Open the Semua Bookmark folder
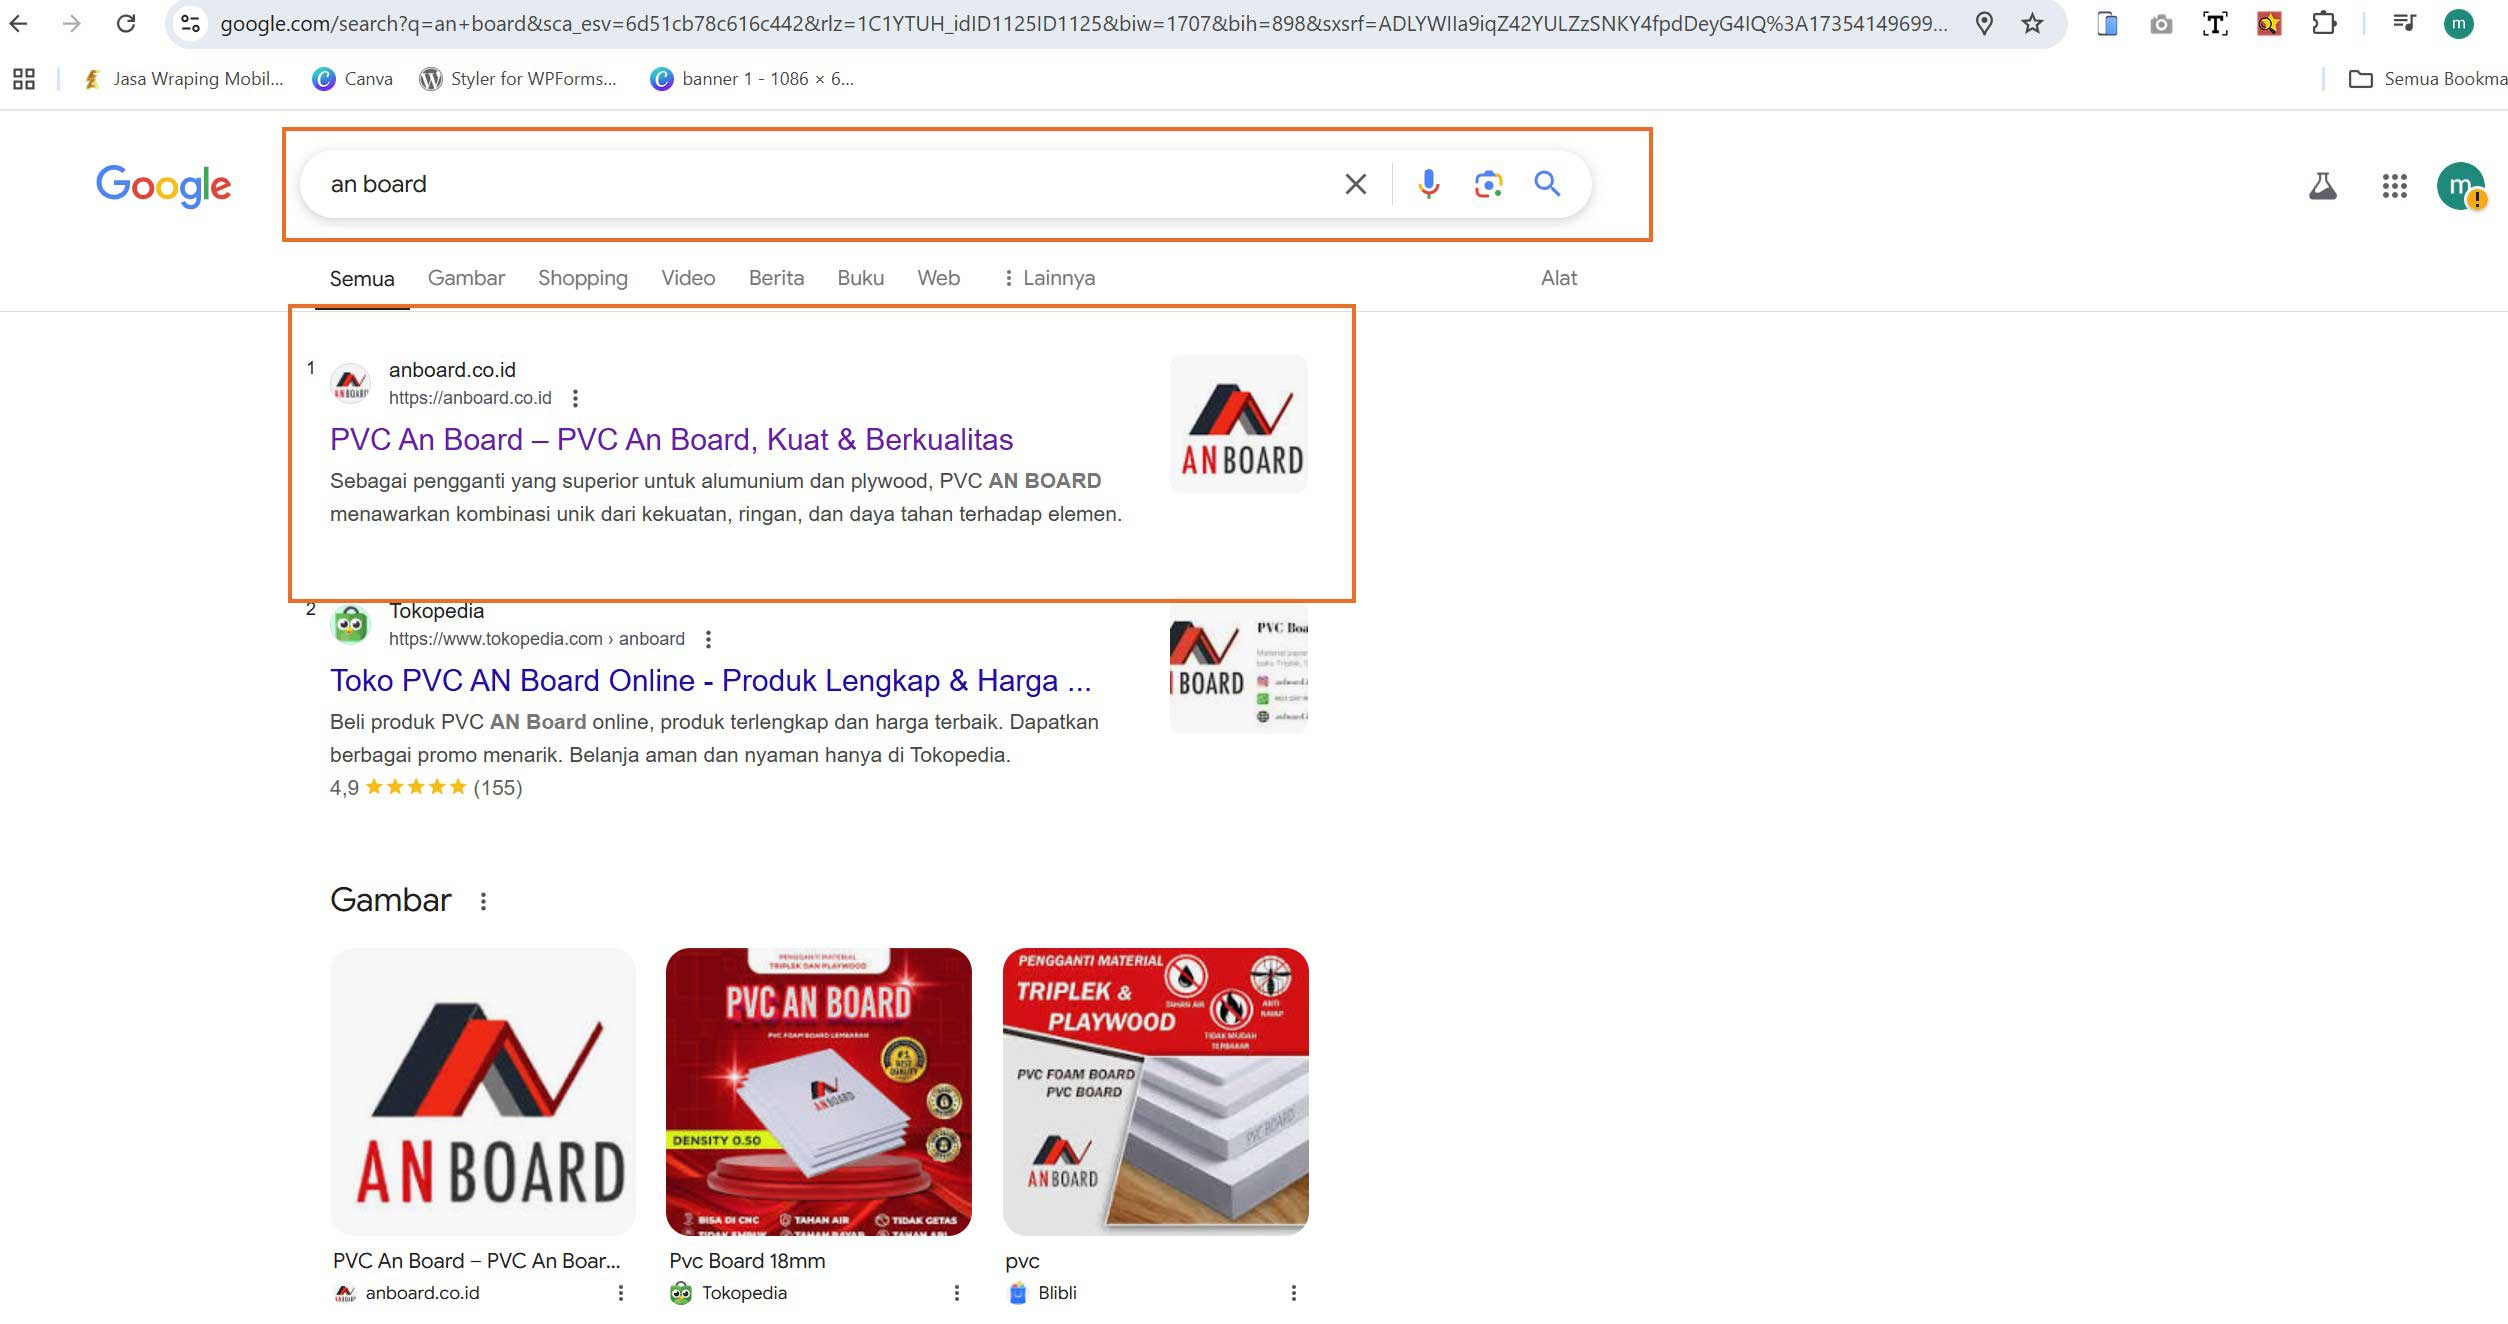 point(2427,79)
